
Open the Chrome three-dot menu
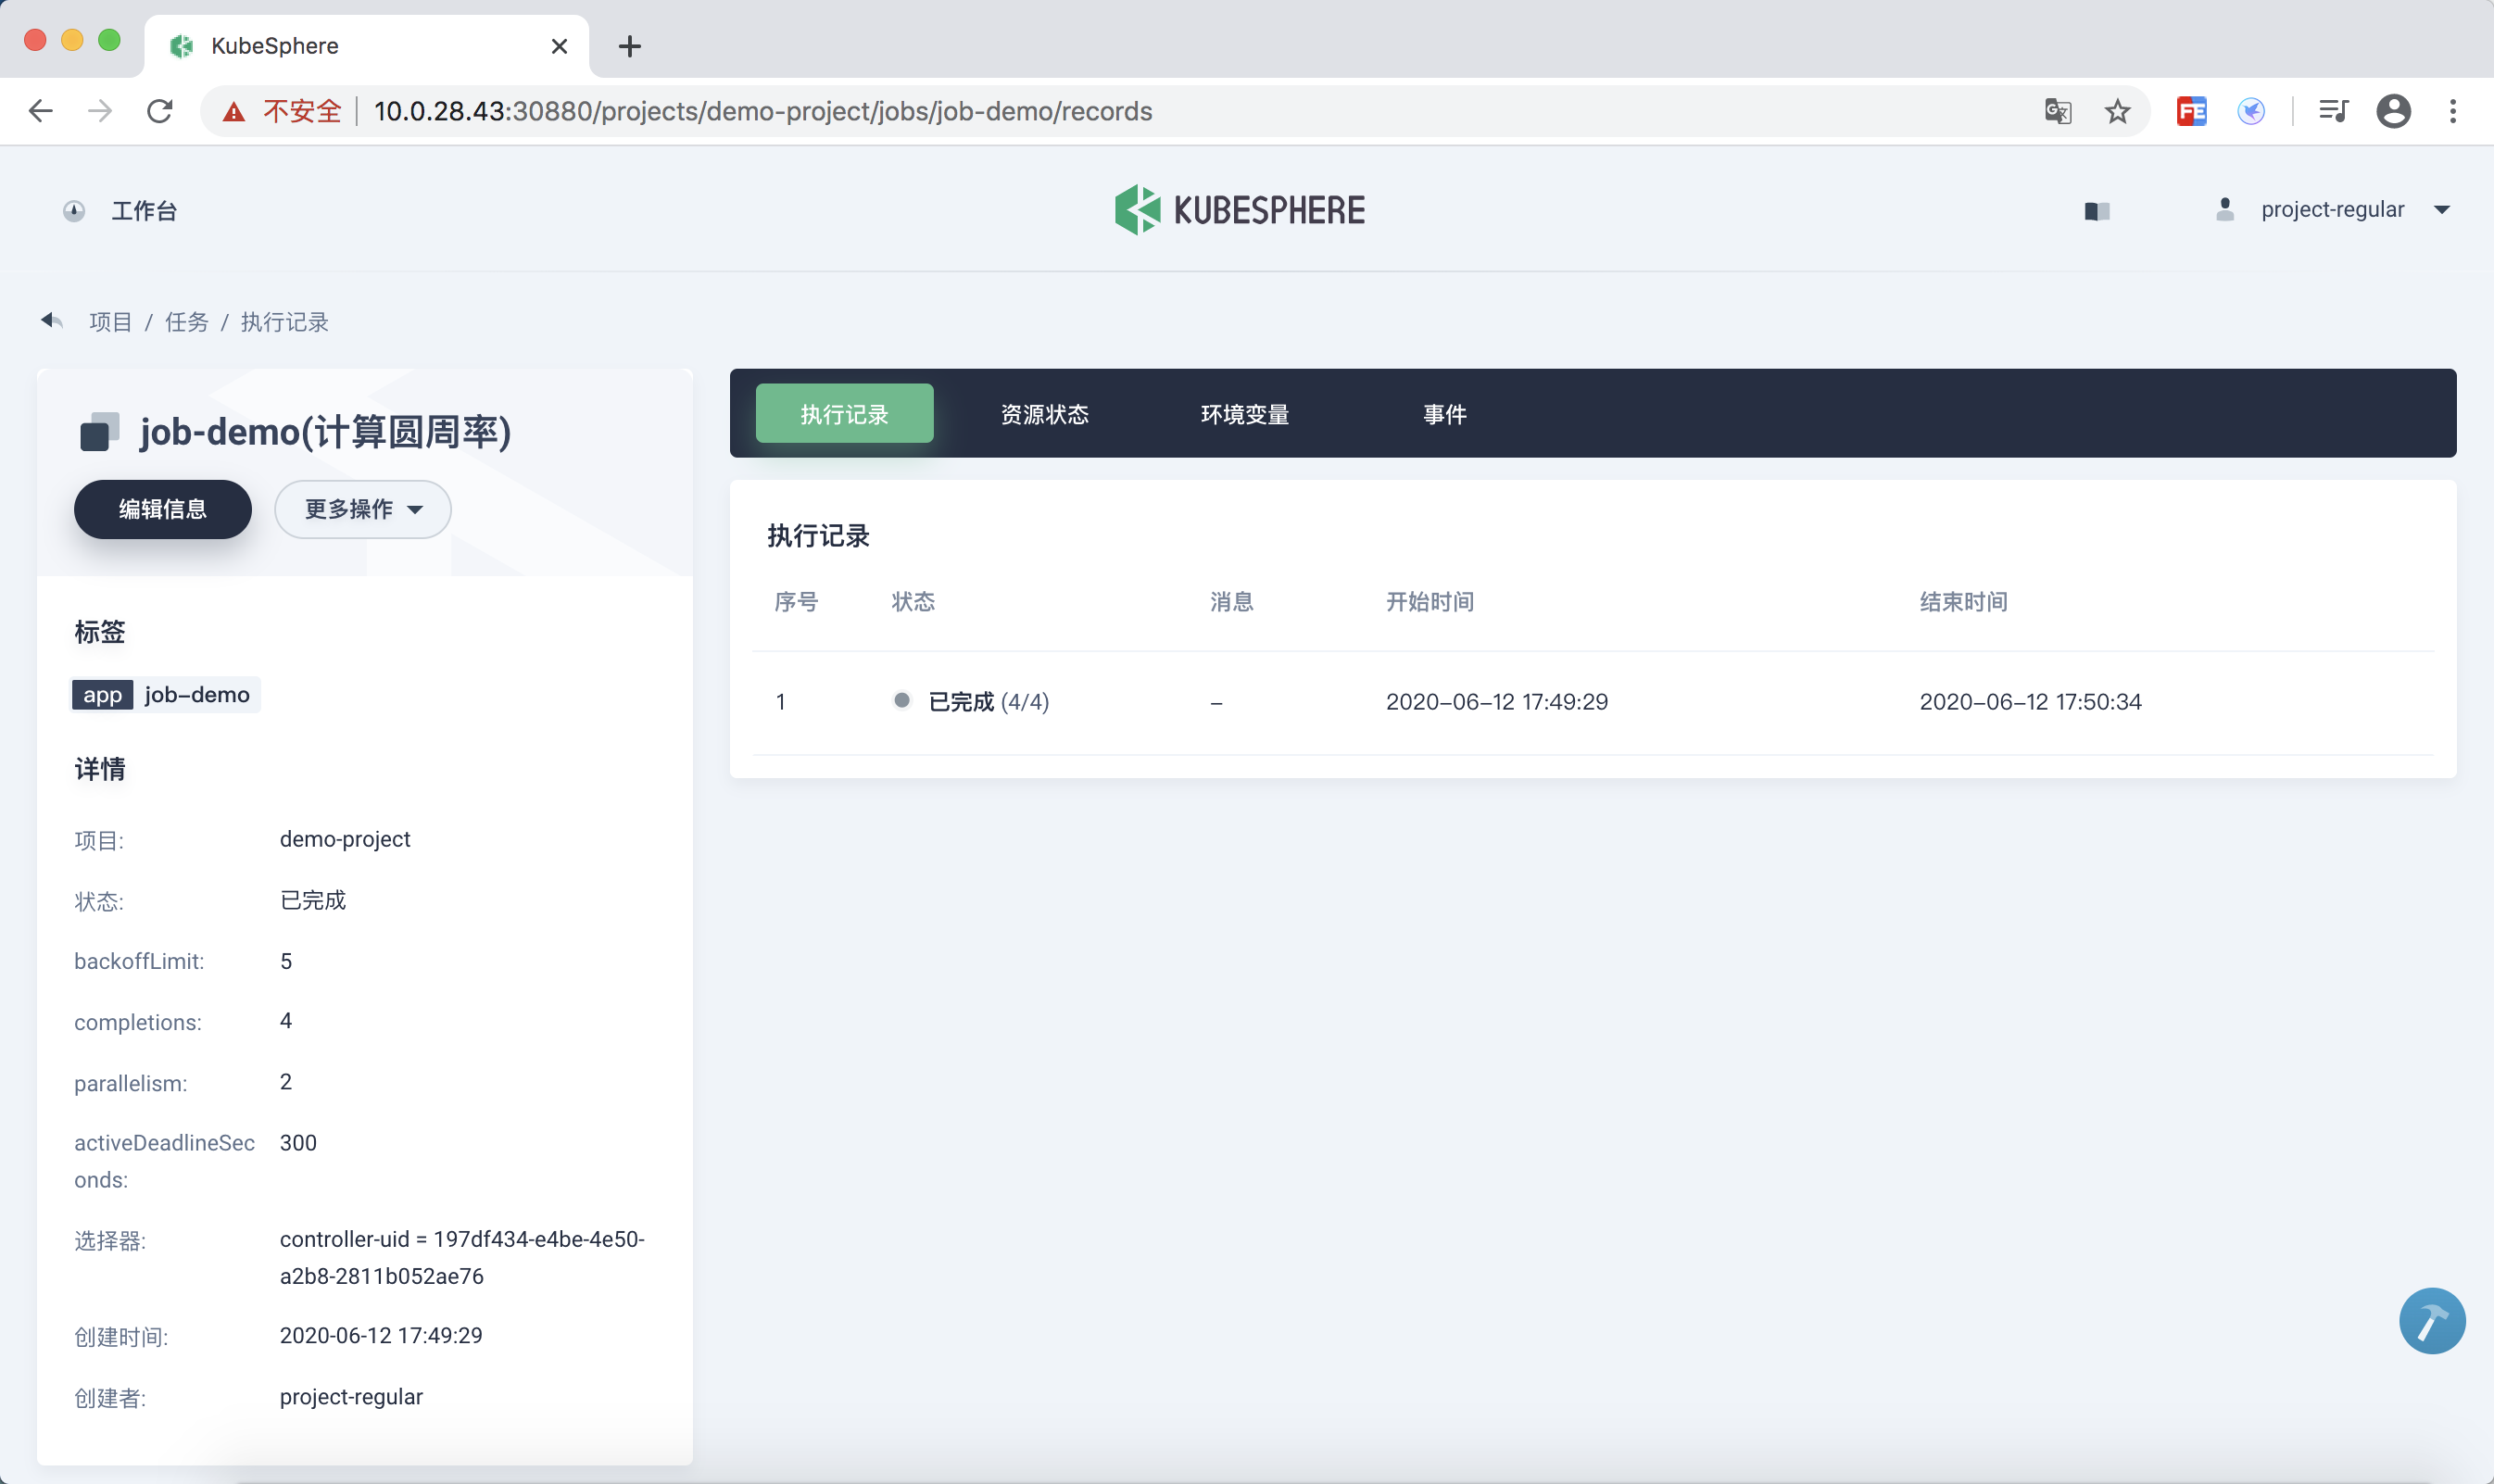coord(2452,111)
